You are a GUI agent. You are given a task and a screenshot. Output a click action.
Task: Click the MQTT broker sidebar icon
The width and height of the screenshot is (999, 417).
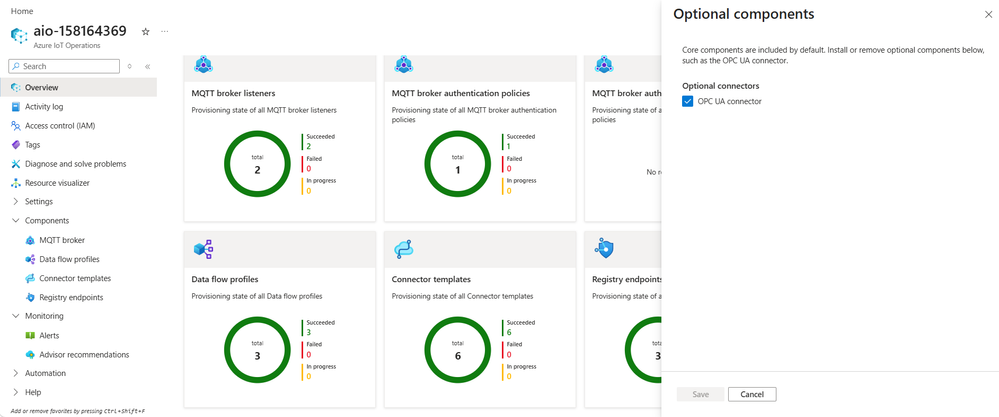pyautogui.click(x=30, y=240)
